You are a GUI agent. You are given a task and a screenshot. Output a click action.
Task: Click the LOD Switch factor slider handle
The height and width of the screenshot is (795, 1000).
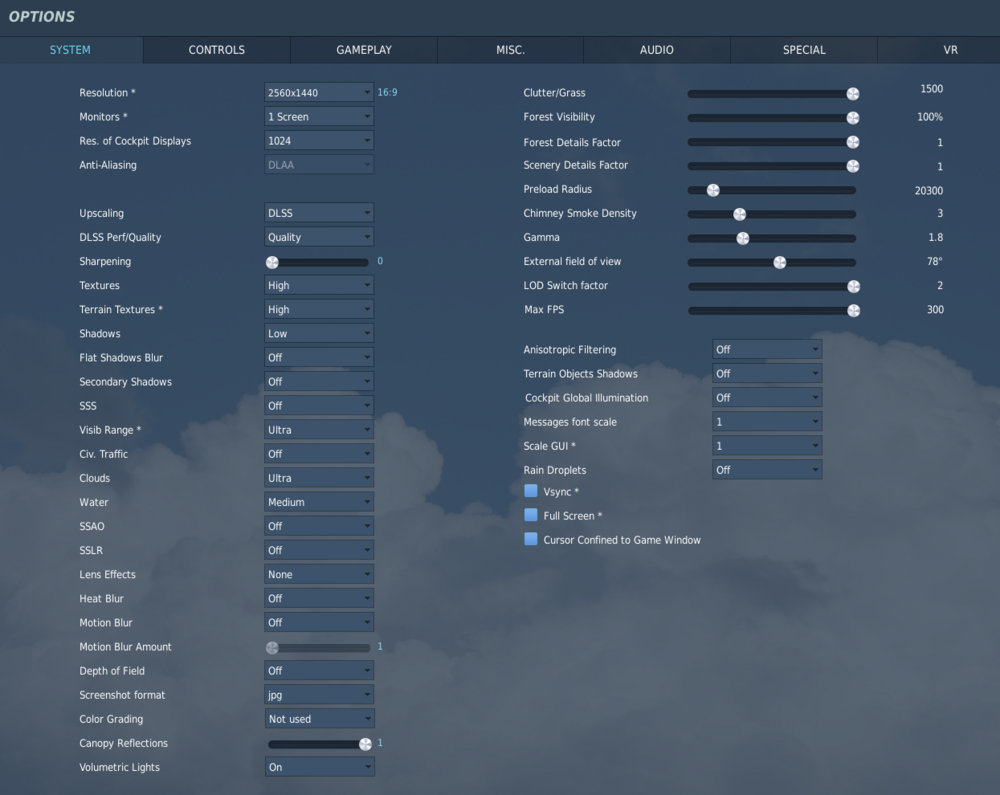pos(853,286)
